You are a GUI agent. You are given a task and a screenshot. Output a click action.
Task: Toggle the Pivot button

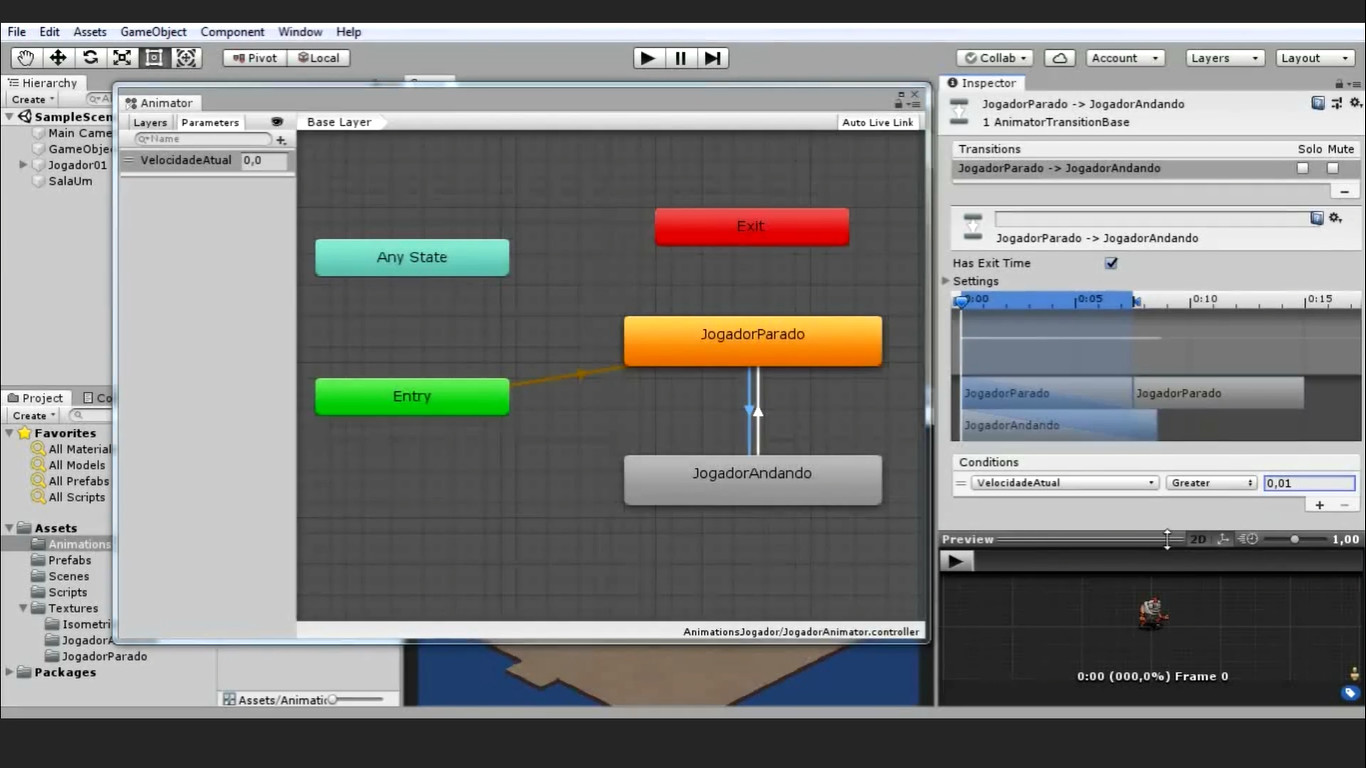pos(255,58)
